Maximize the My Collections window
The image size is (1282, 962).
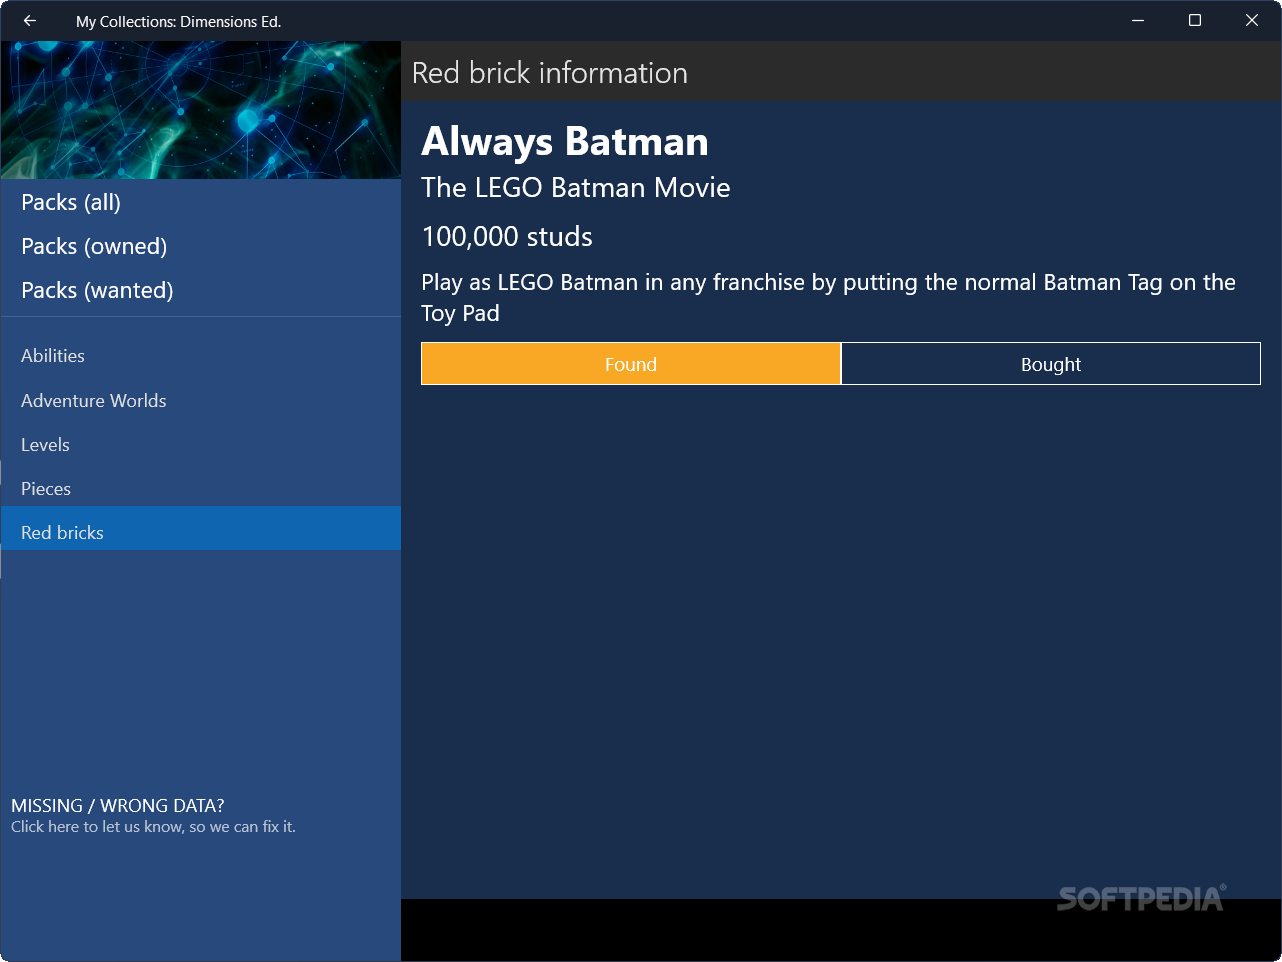(1195, 21)
